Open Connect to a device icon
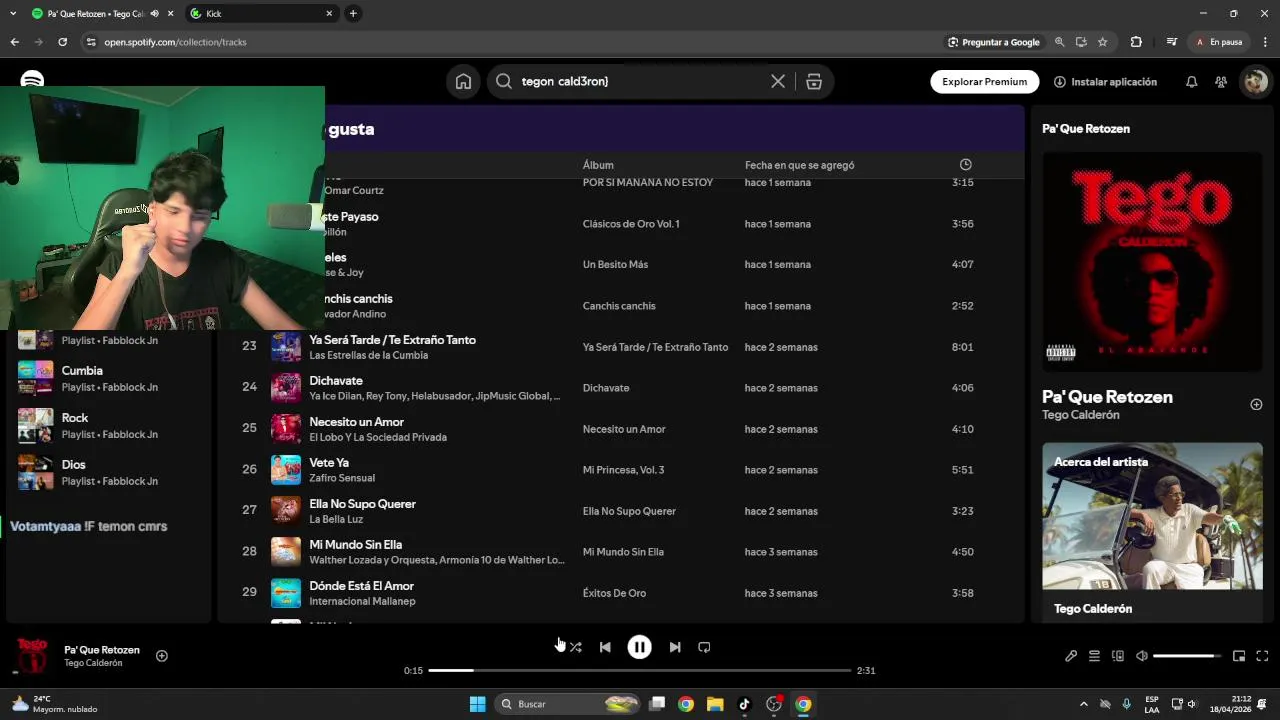The width and height of the screenshot is (1280, 720). click(1118, 656)
